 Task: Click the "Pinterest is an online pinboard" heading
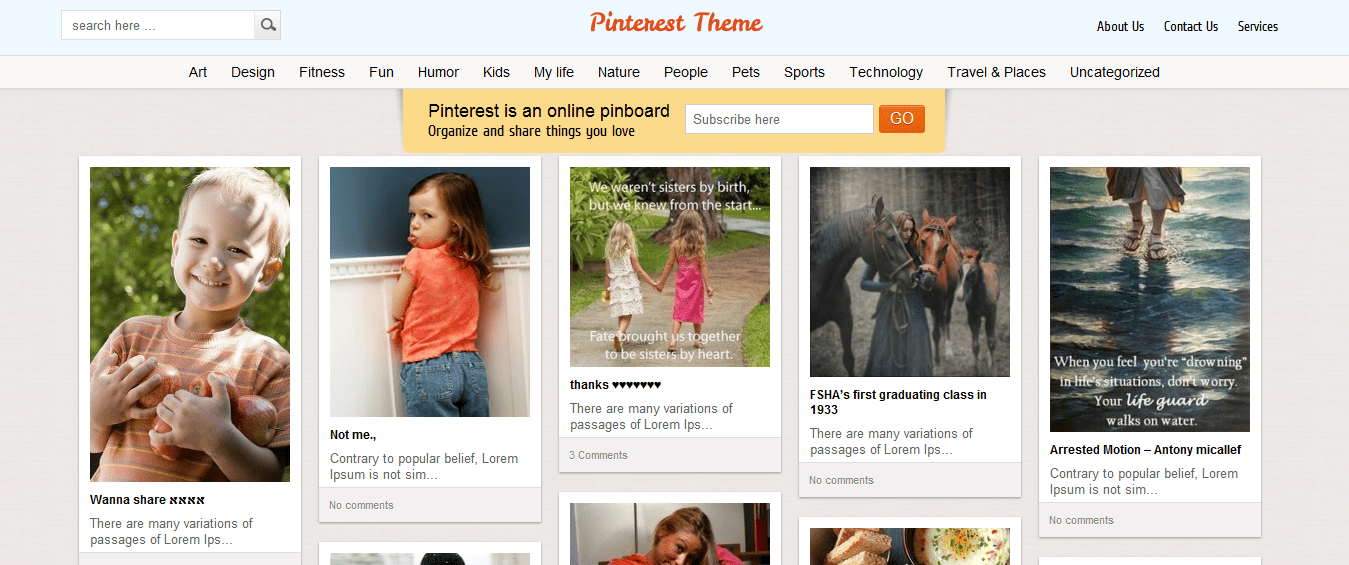coord(549,111)
